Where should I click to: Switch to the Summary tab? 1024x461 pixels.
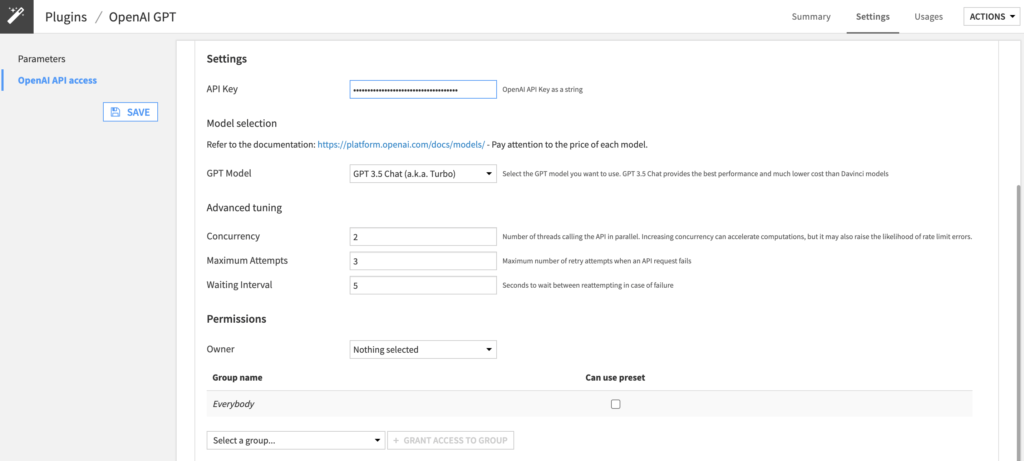(811, 17)
